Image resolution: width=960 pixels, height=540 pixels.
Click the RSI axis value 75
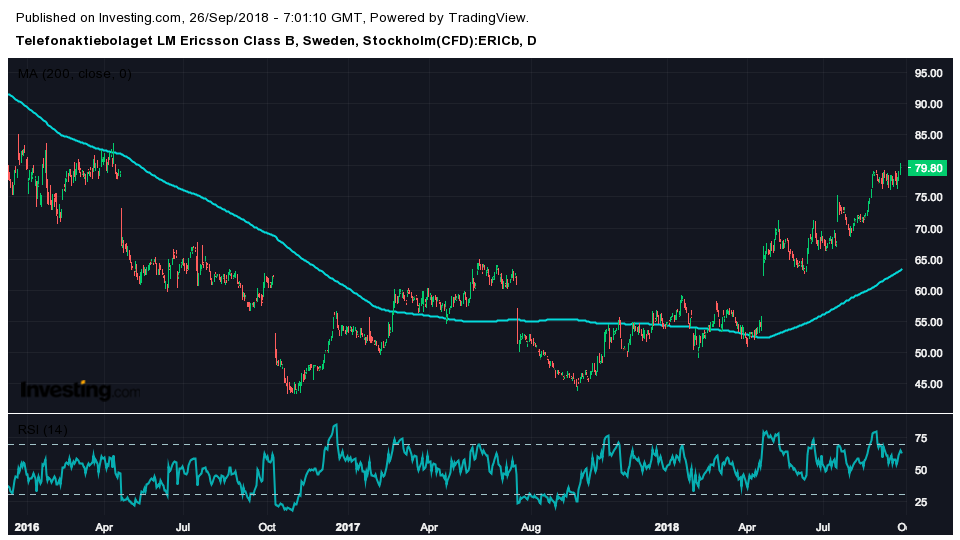921,439
